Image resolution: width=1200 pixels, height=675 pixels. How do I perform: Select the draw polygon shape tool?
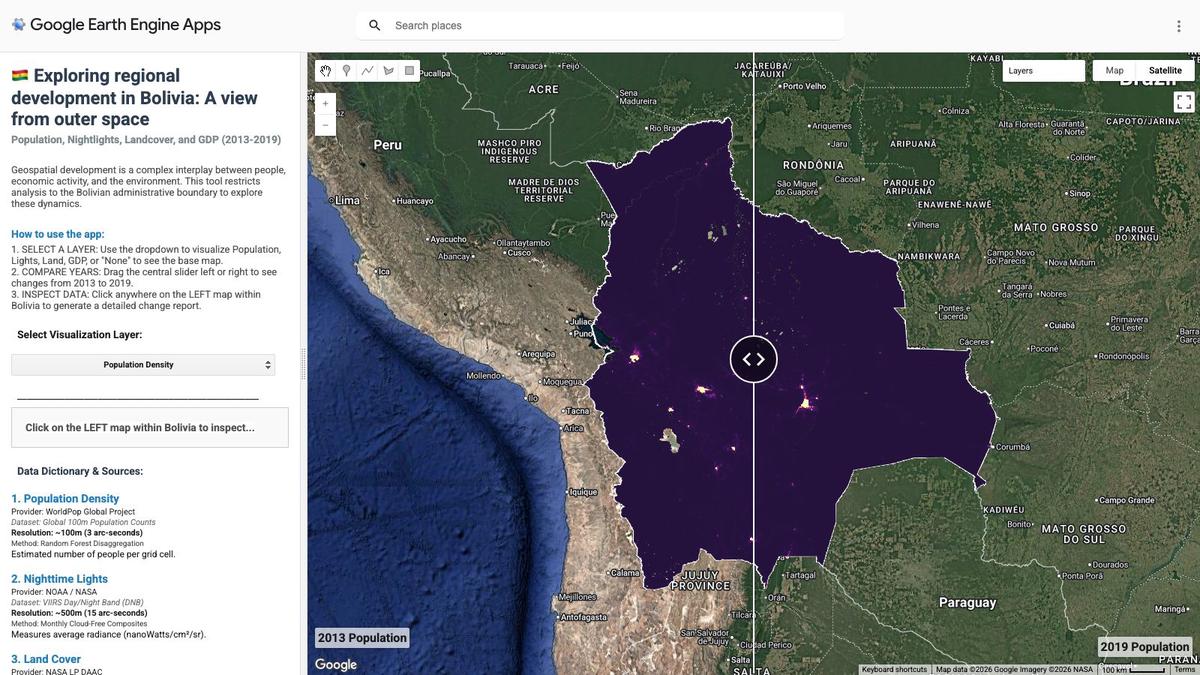pyautogui.click(x=388, y=70)
